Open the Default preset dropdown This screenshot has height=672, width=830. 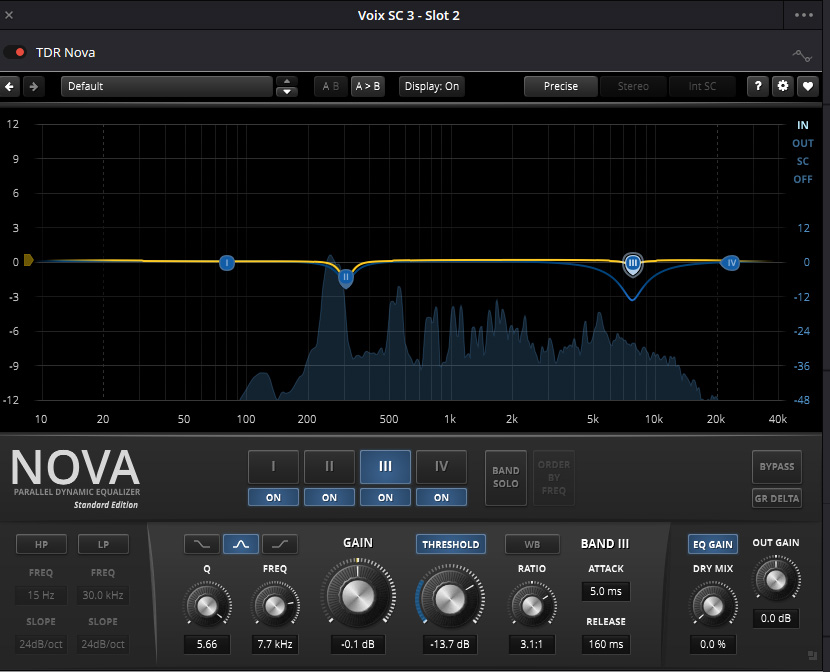point(166,86)
